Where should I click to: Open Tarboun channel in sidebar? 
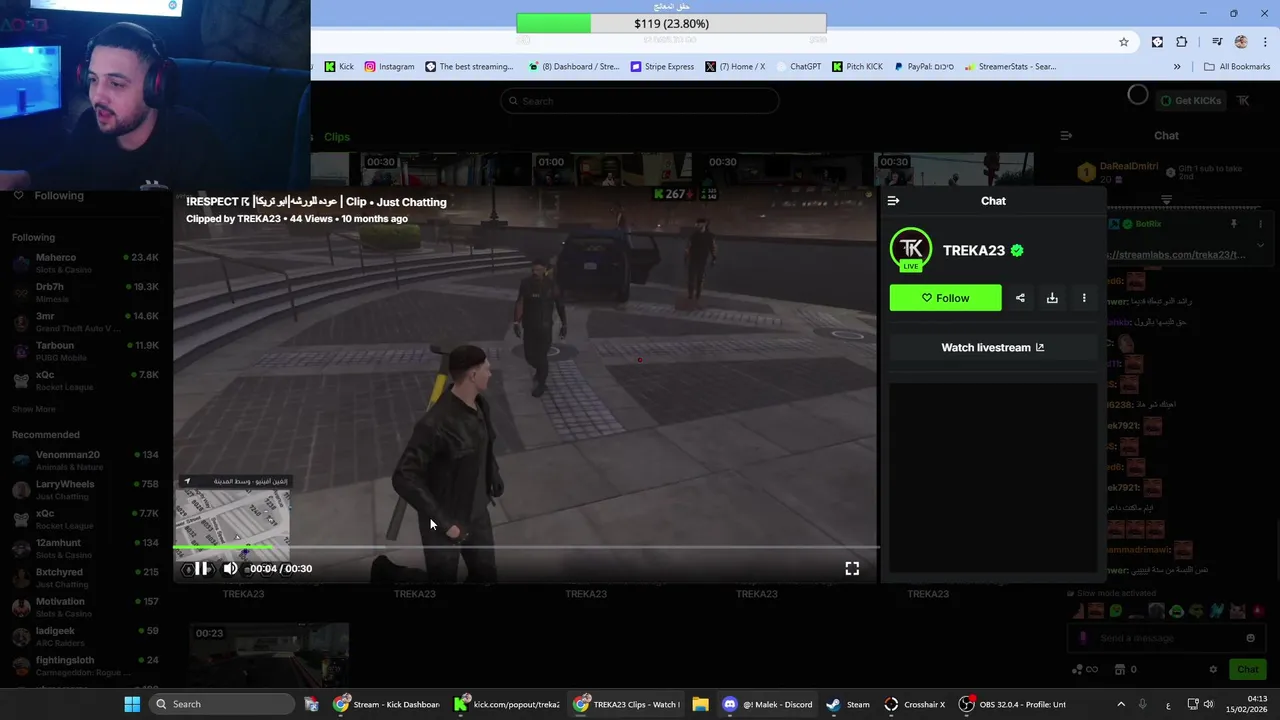pos(85,351)
